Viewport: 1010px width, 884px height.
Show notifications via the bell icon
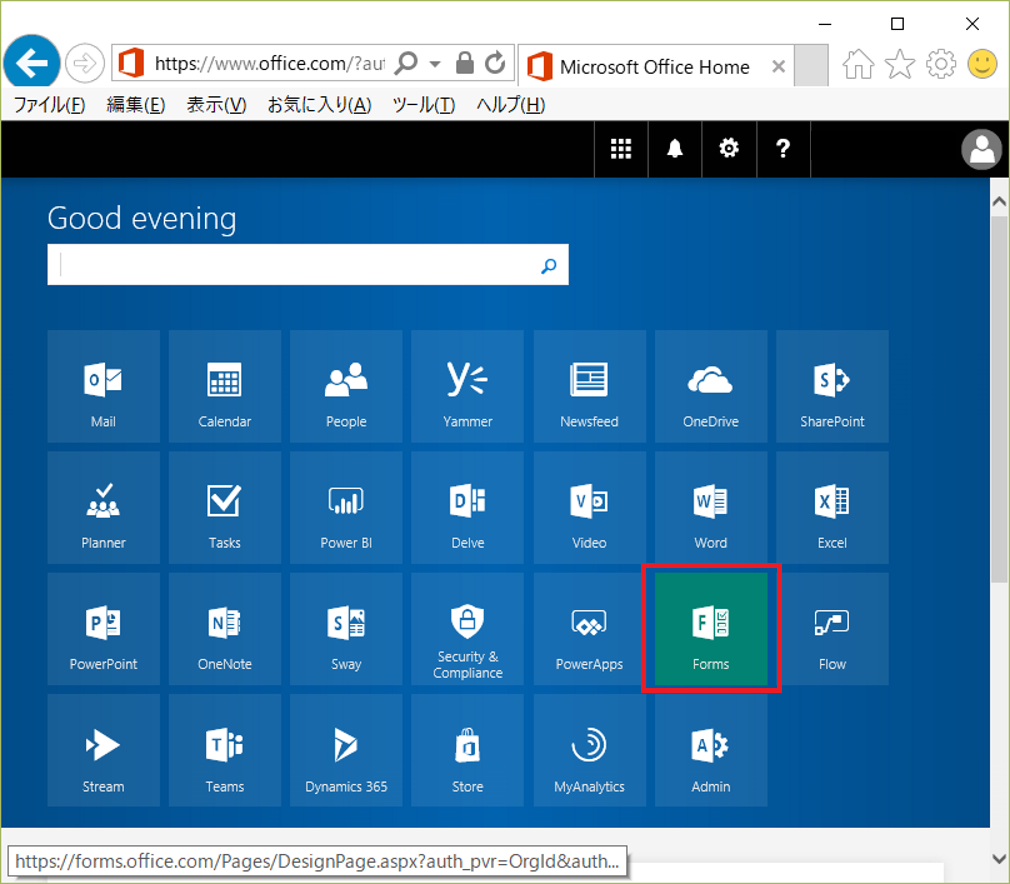tap(674, 149)
